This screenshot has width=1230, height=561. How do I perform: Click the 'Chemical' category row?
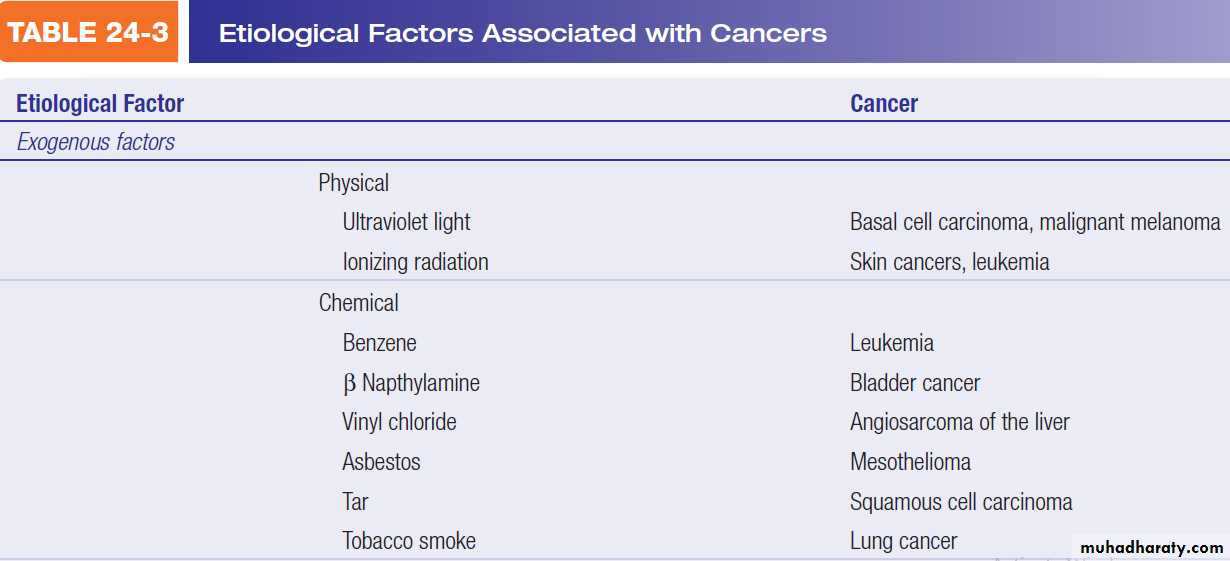coord(358,302)
